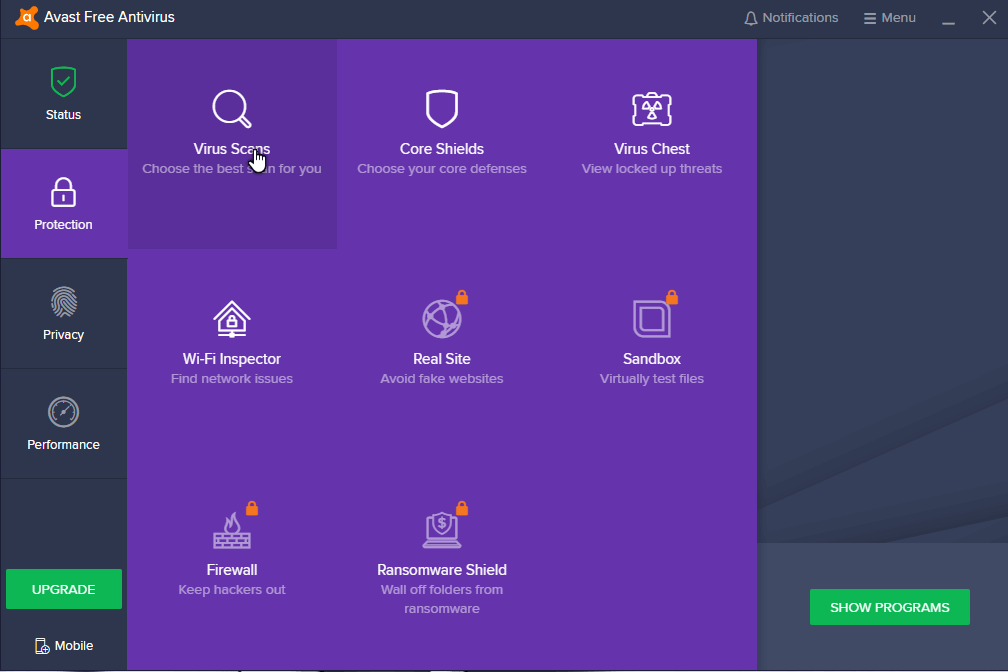
Task: Select the Real Site title
Action: pyautogui.click(x=442, y=359)
